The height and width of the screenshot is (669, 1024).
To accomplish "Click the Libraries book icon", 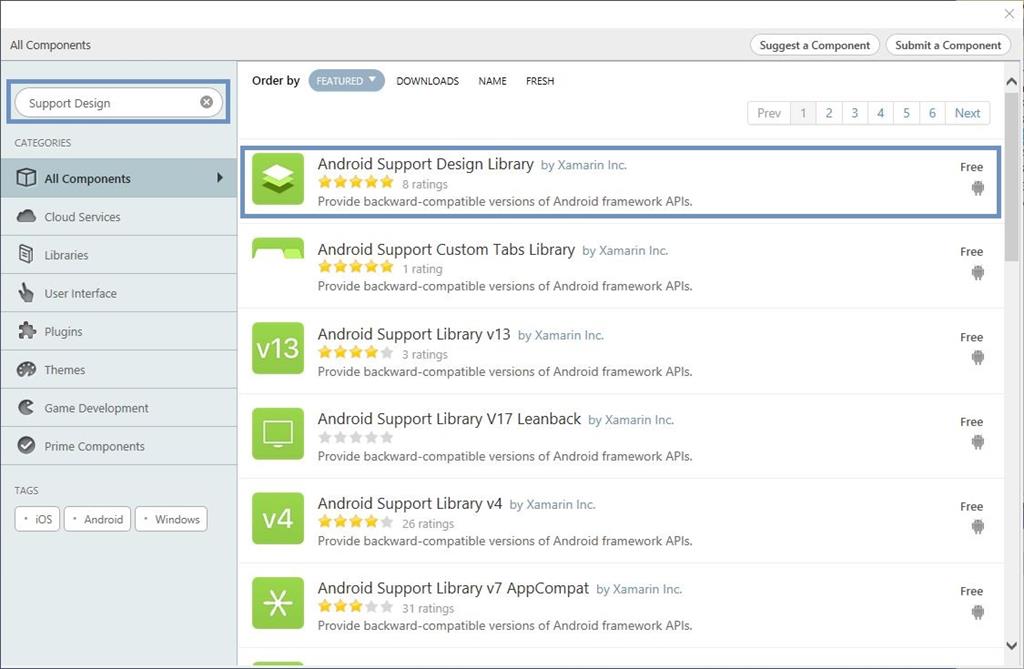I will (x=26, y=254).
